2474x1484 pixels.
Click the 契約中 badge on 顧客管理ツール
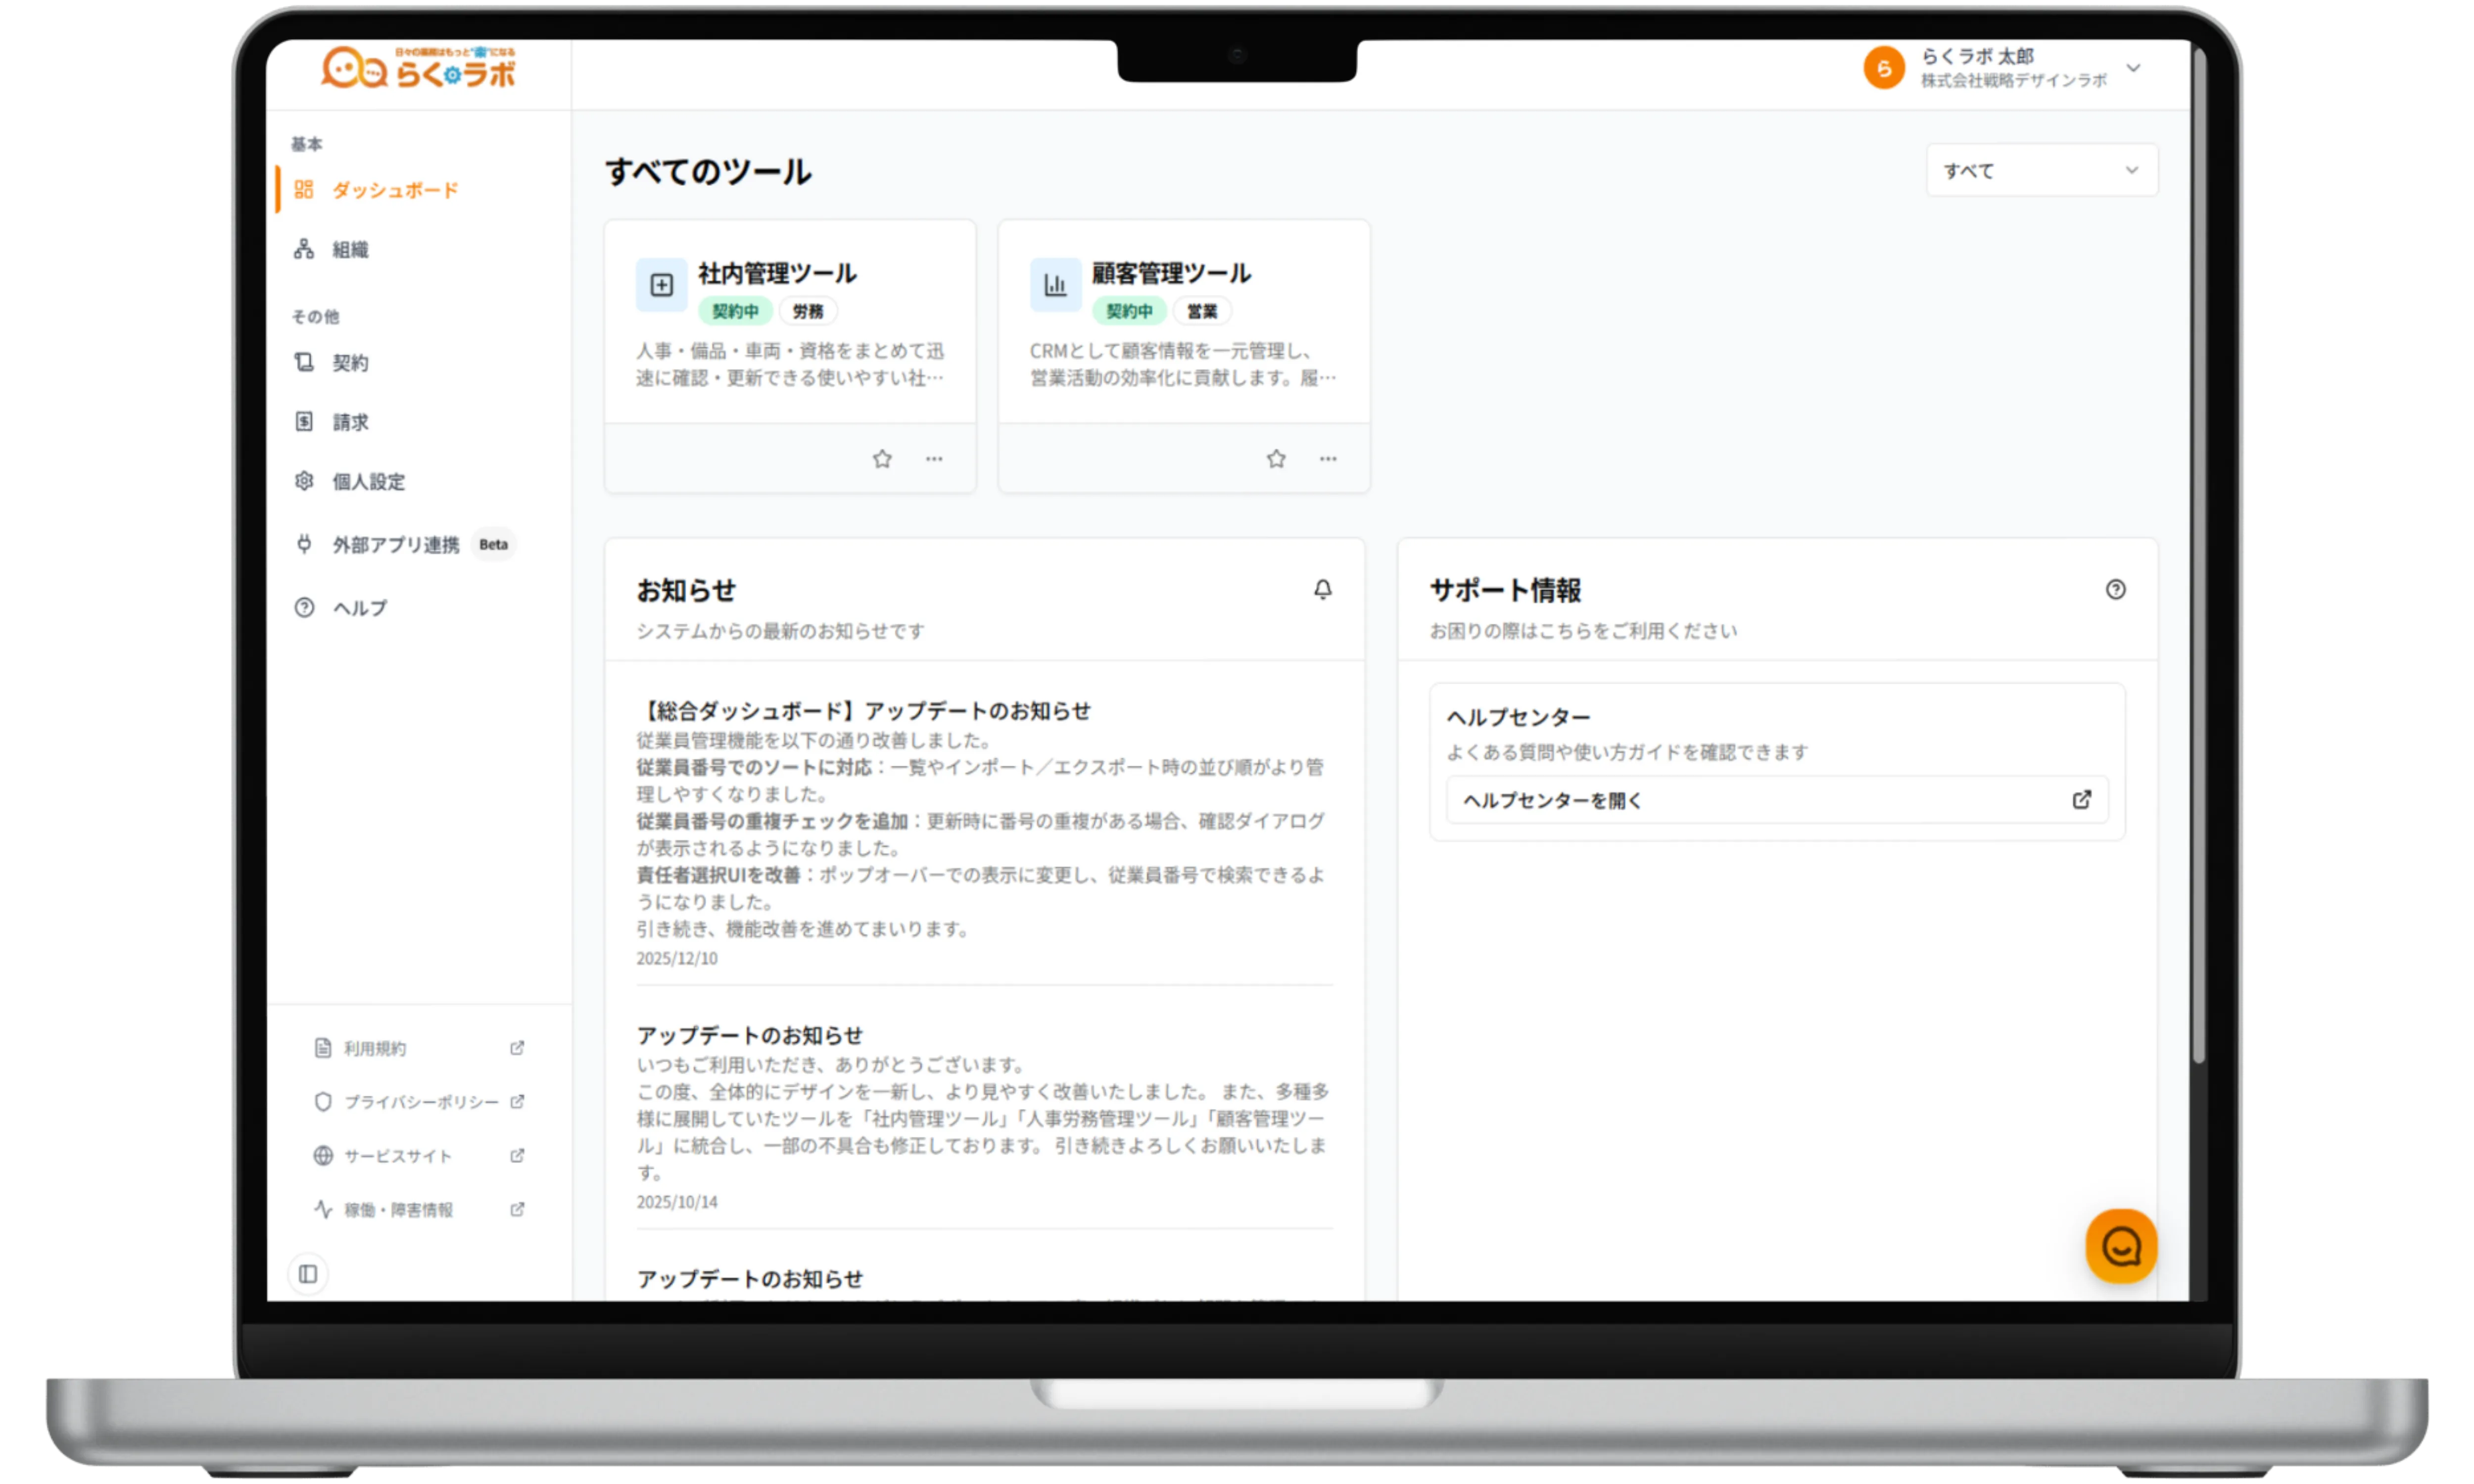(1129, 312)
